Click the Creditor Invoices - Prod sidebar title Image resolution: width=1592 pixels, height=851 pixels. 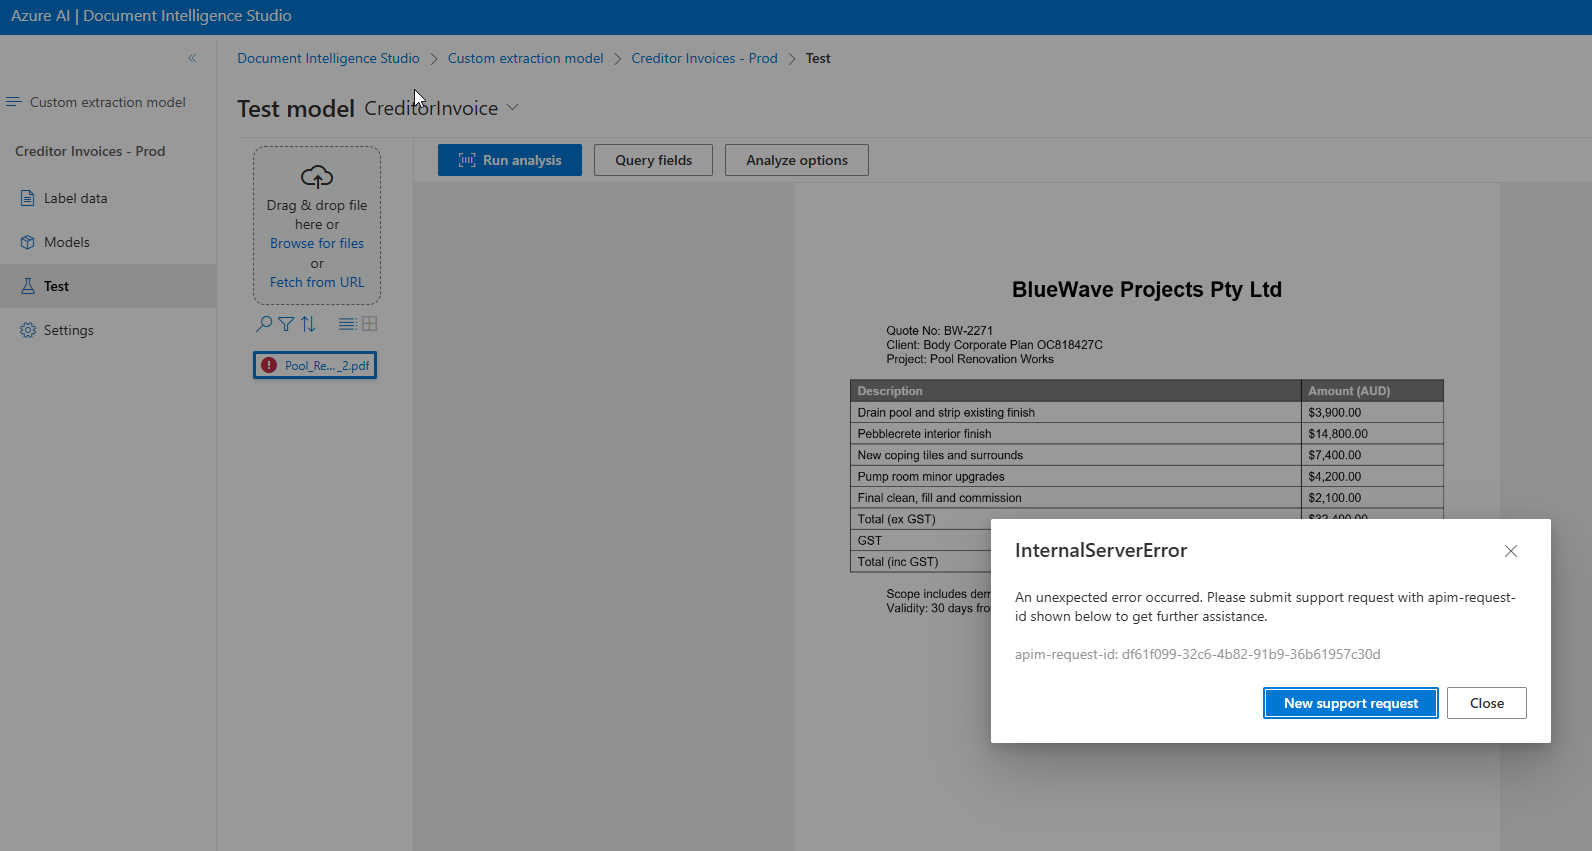90,151
